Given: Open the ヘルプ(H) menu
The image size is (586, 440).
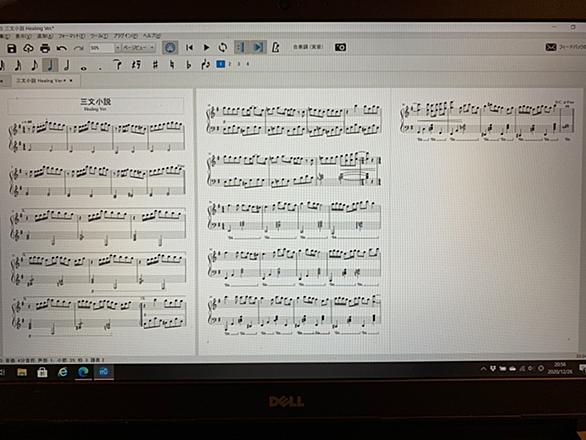Looking at the screenshot, I should pyautogui.click(x=152, y=36).
